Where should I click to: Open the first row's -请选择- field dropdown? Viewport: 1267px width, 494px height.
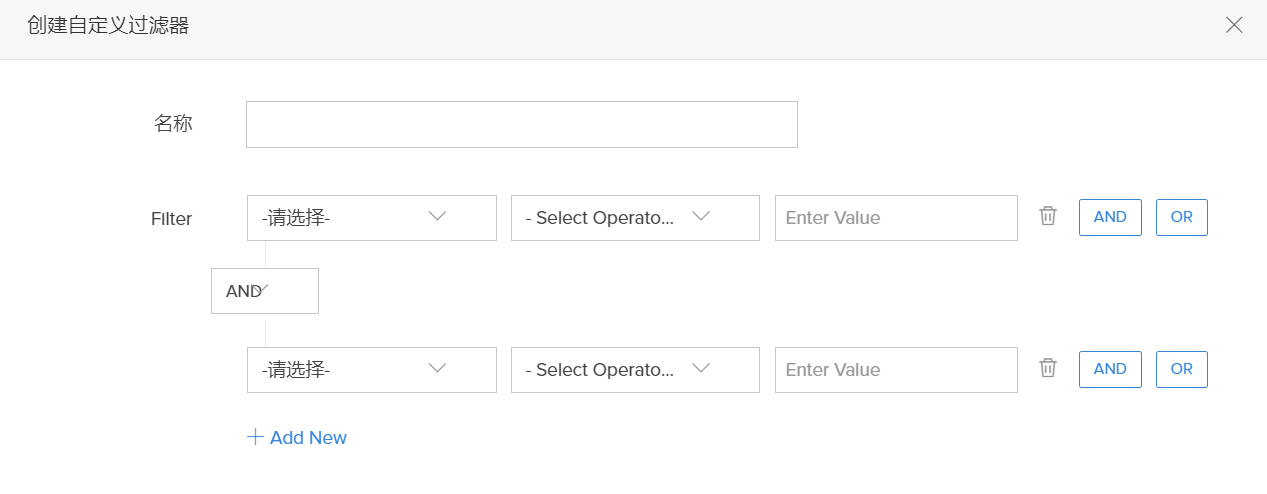point(371,218)
